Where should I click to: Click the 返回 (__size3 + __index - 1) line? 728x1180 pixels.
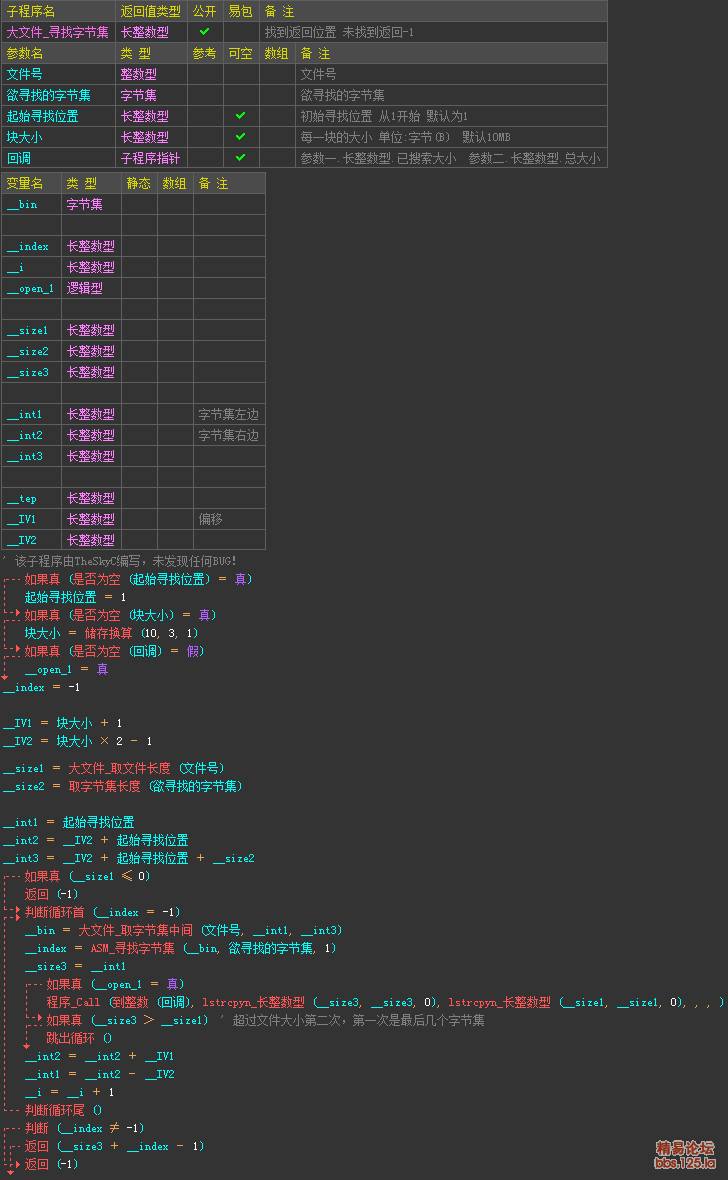point(114,1146)
